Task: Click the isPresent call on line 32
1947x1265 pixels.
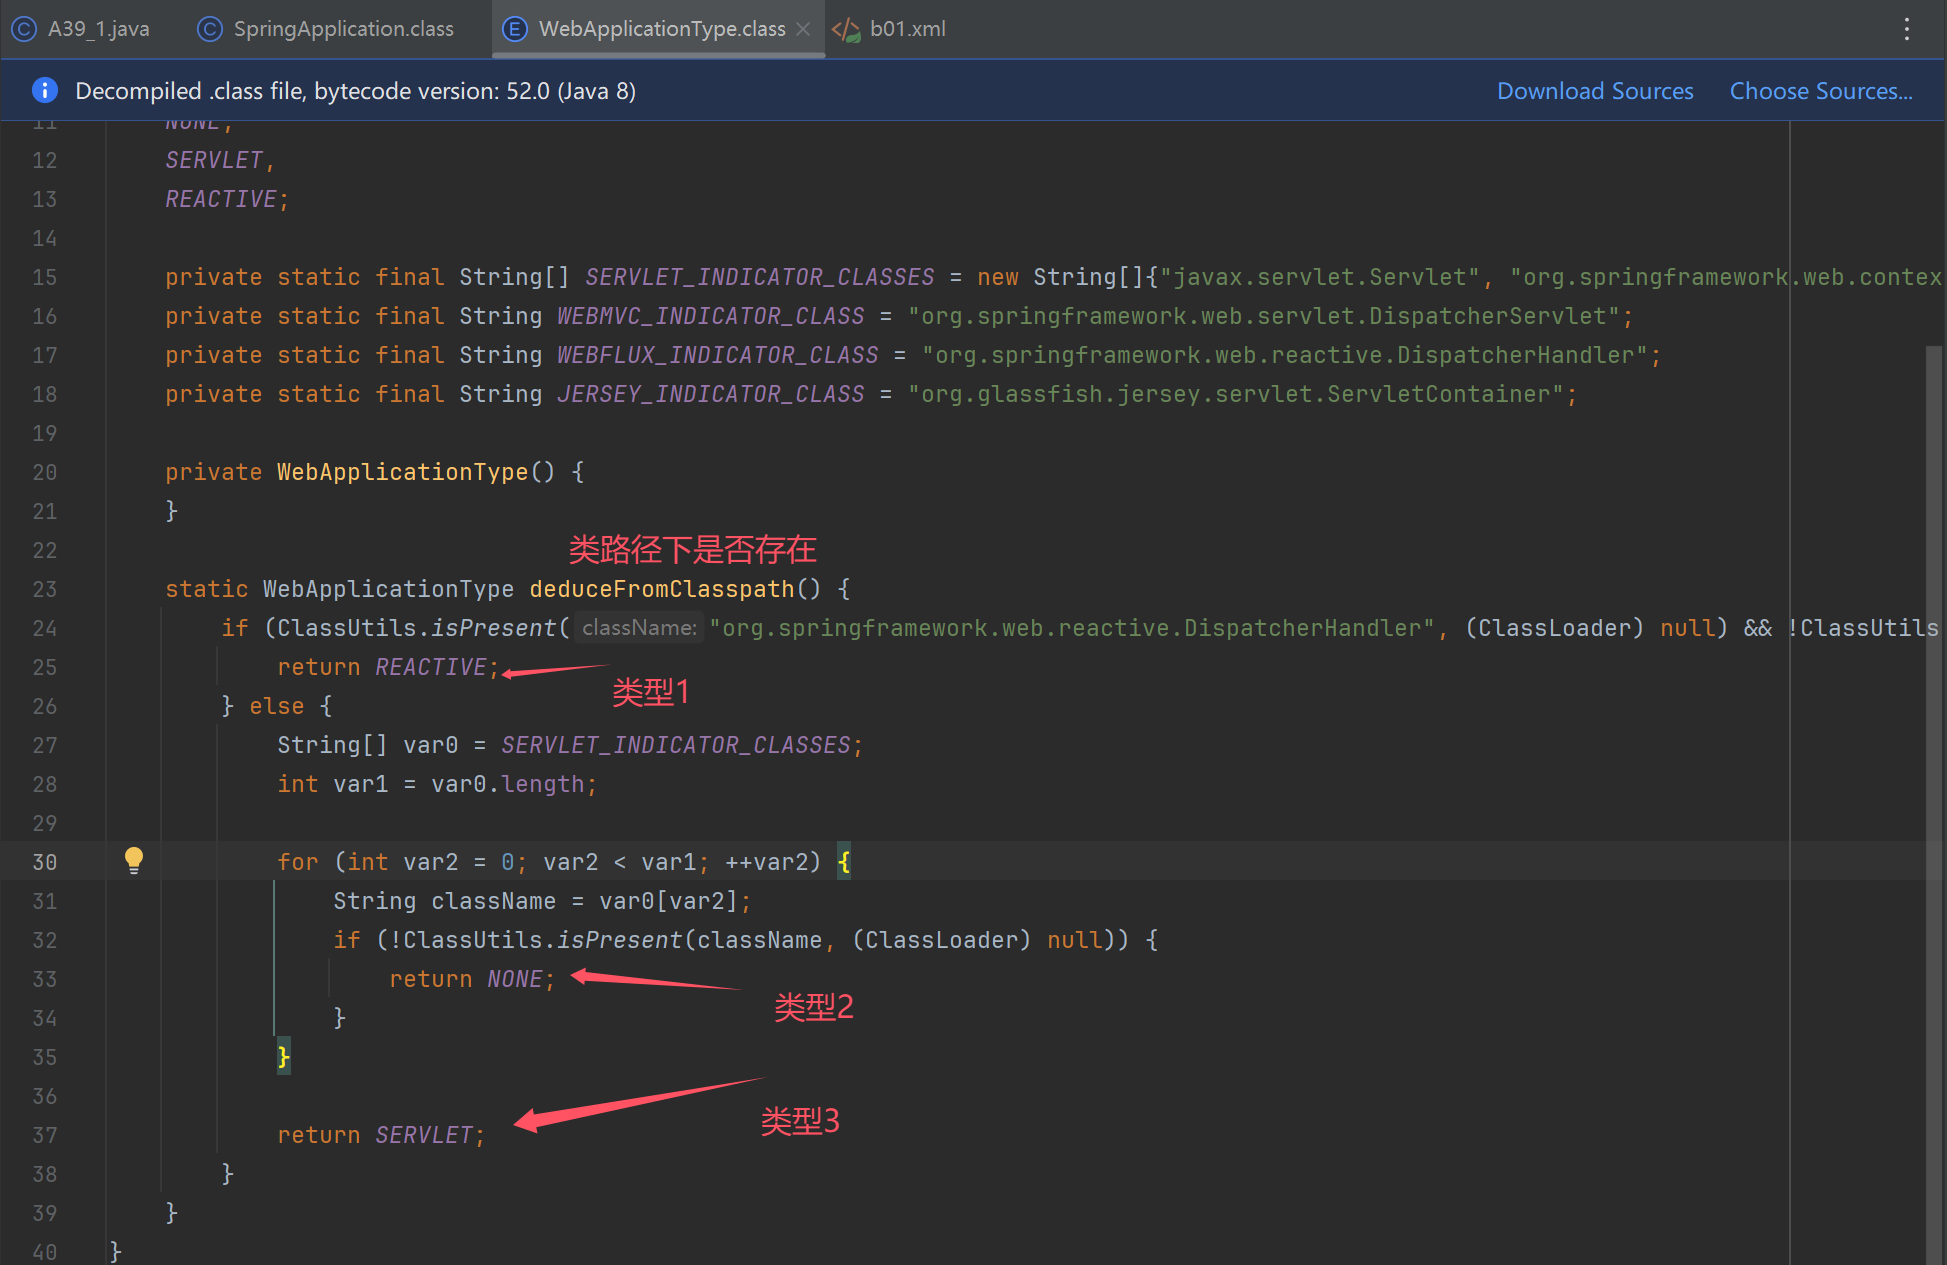Action: (619, 940)
